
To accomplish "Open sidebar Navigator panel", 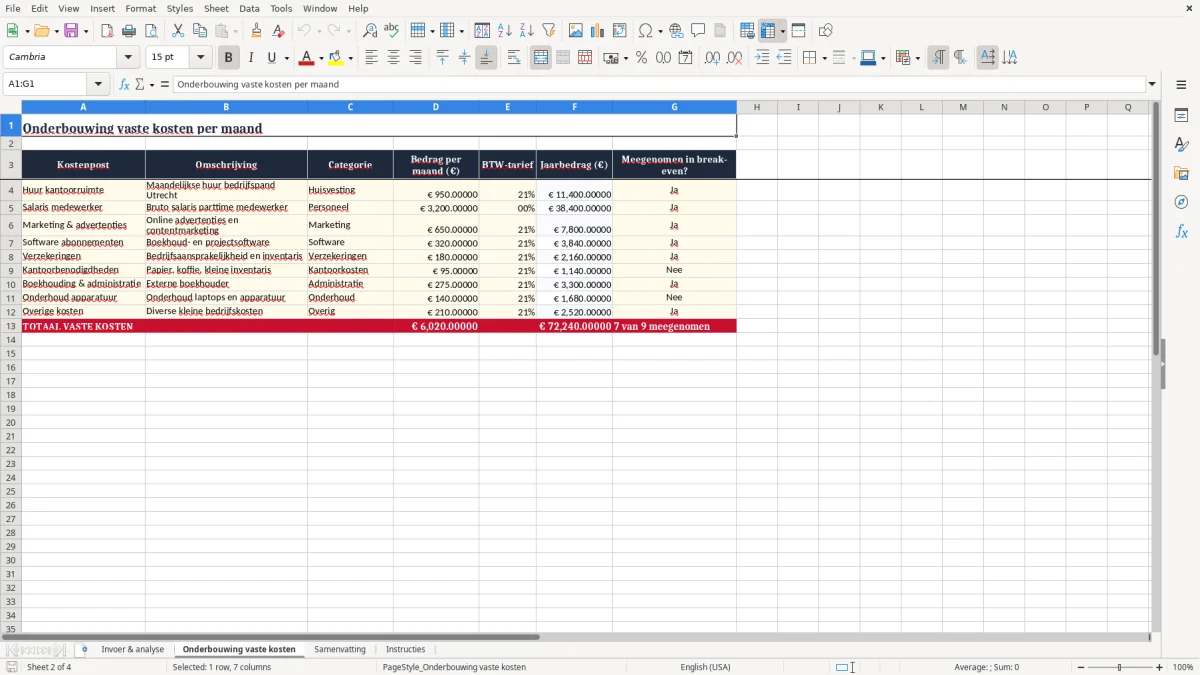I will [x=1181, y=202].
